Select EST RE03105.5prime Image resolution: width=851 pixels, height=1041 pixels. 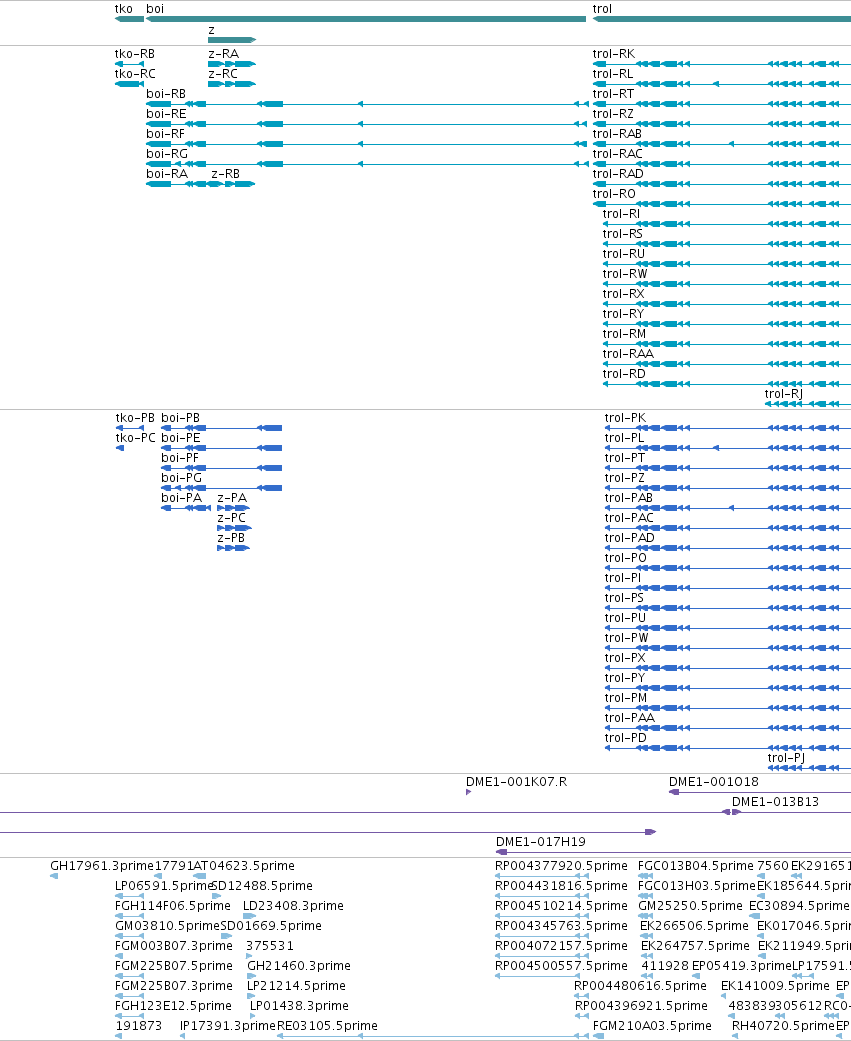[327, 1025]
